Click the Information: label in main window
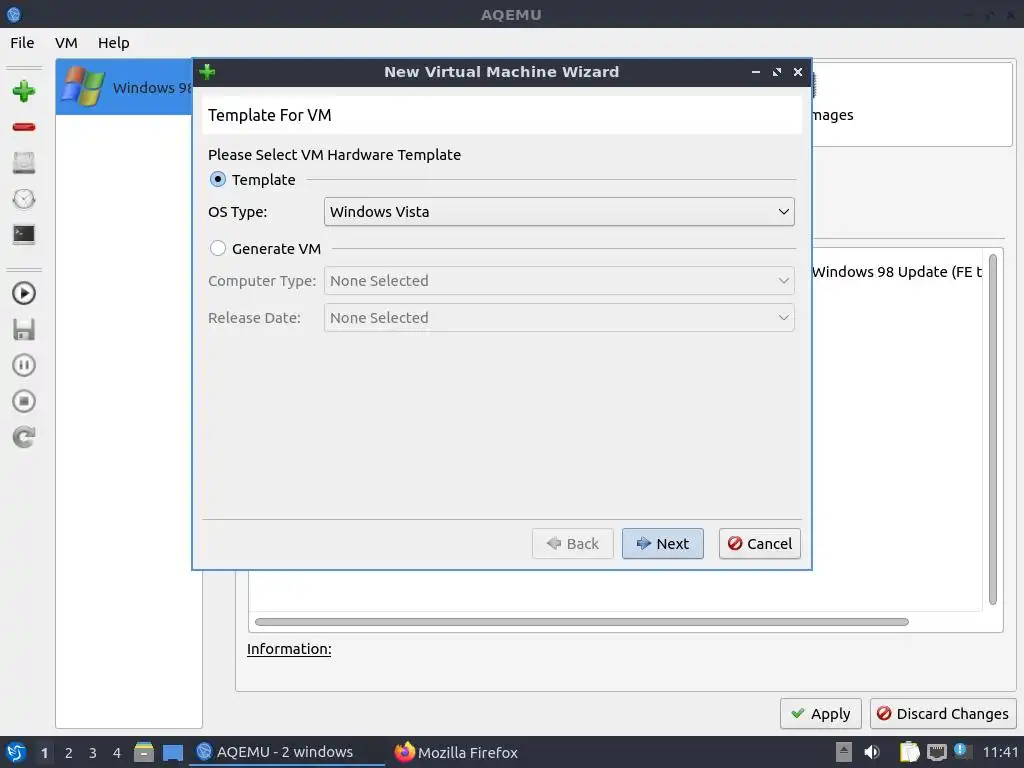 289,648
